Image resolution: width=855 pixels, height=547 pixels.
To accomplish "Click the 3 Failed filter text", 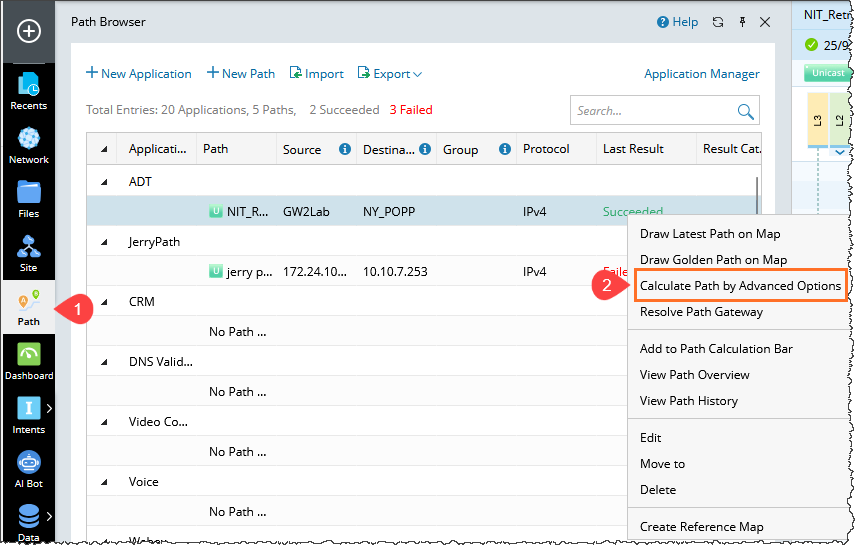I will pos(411,110).
